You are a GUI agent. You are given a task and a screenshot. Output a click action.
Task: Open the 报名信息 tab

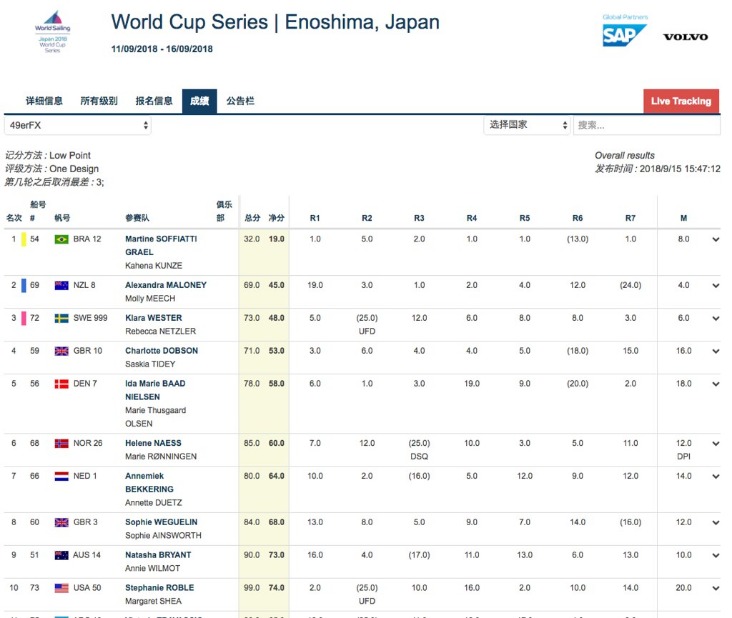tap(154, 101)
